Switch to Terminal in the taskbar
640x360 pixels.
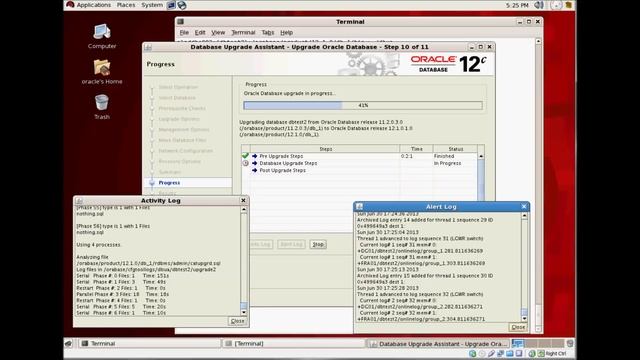coord(150,344)
